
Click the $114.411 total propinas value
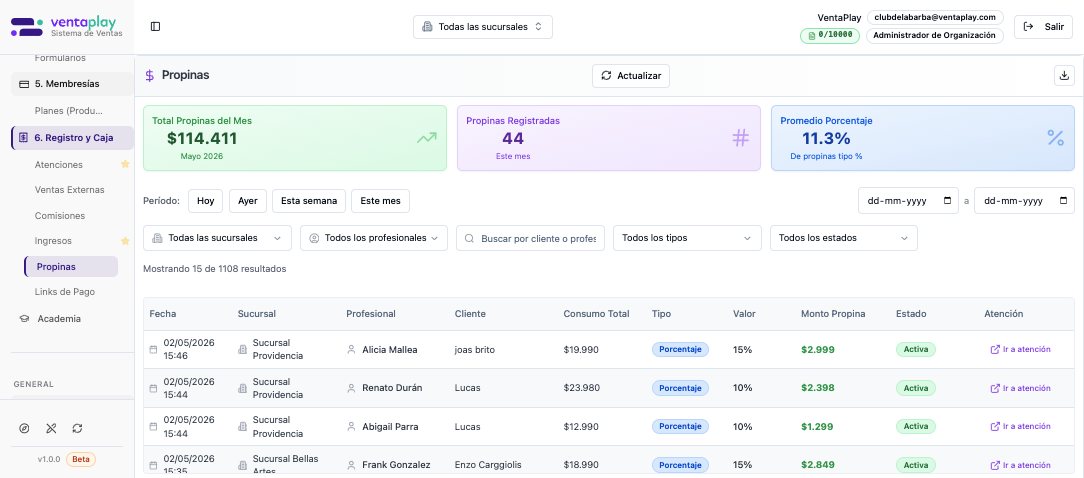202,138
